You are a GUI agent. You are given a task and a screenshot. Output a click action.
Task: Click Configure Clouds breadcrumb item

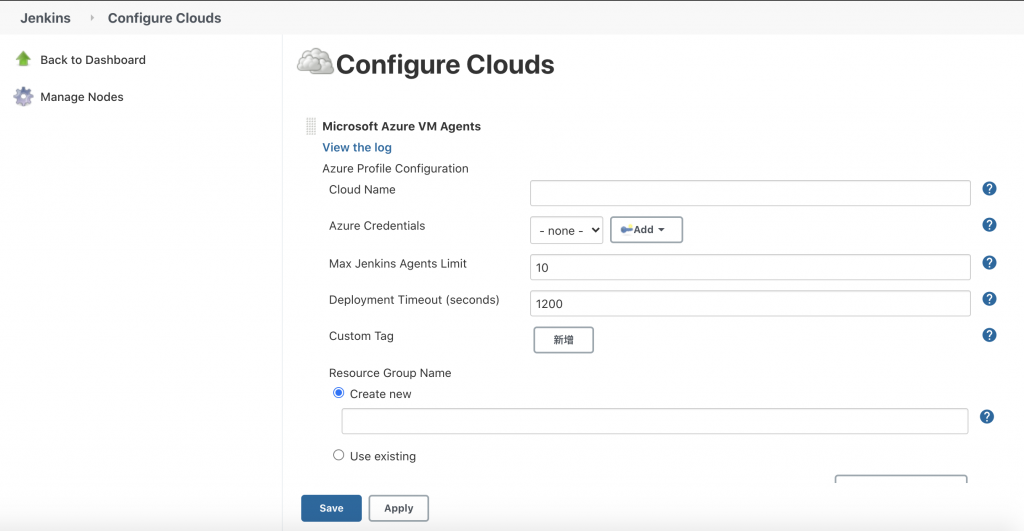click(165, 18)
